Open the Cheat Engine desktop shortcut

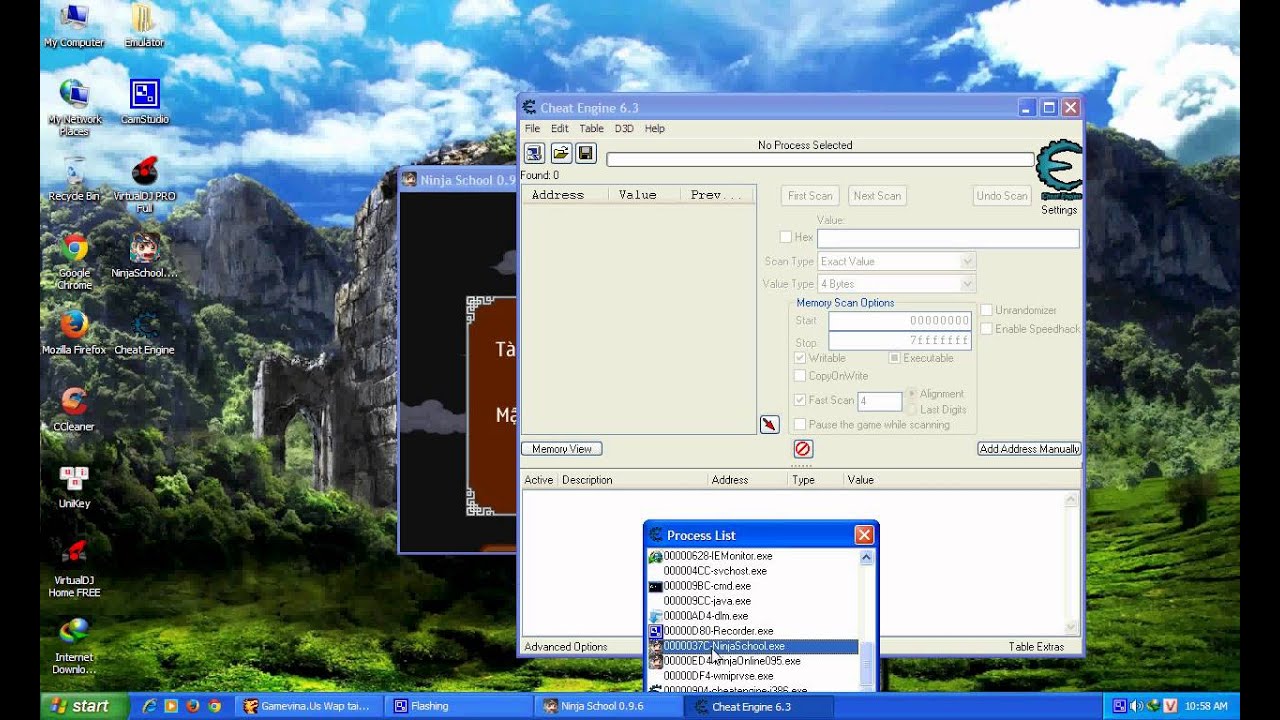[x=145, y=333]
